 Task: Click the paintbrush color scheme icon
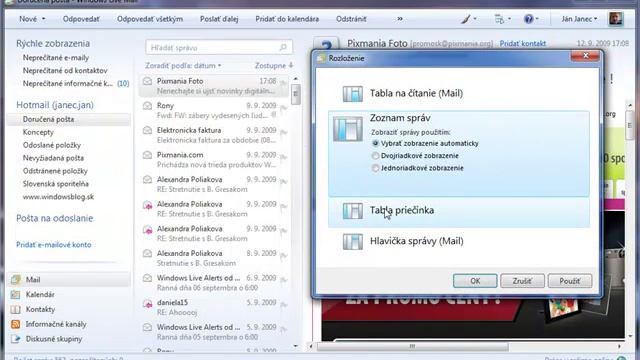466,19
